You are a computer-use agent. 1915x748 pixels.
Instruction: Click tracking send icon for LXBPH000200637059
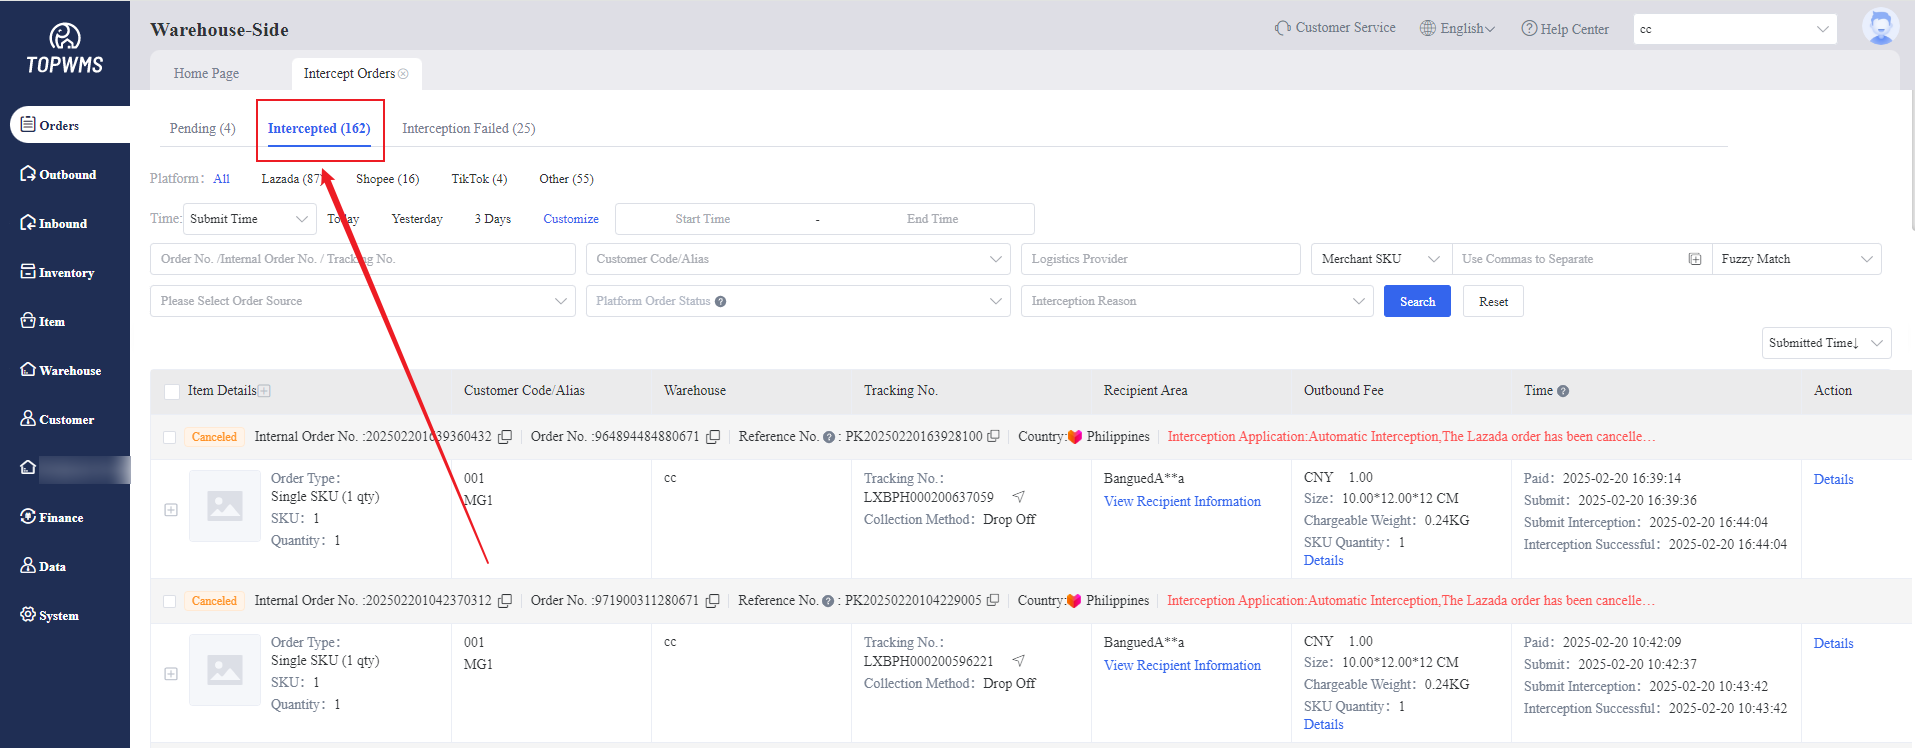pyautogui.click(x=1018, y=497)
